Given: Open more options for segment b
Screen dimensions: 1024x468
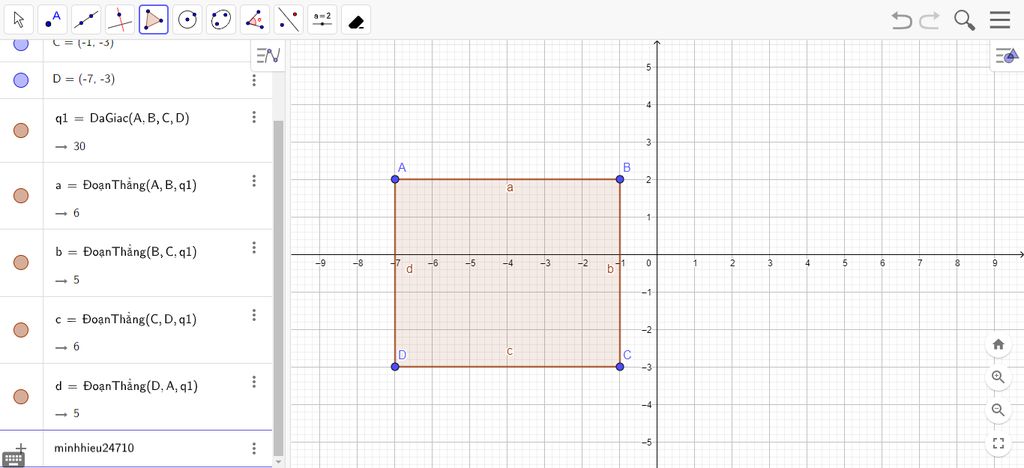Looking at the screenshot, I should click(x=254, y=247).
